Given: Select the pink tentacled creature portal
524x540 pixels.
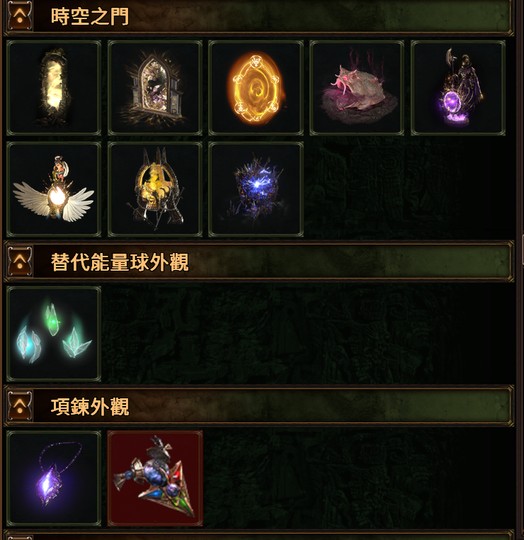Looking at the screenshot, I should (x=357, y=88).
